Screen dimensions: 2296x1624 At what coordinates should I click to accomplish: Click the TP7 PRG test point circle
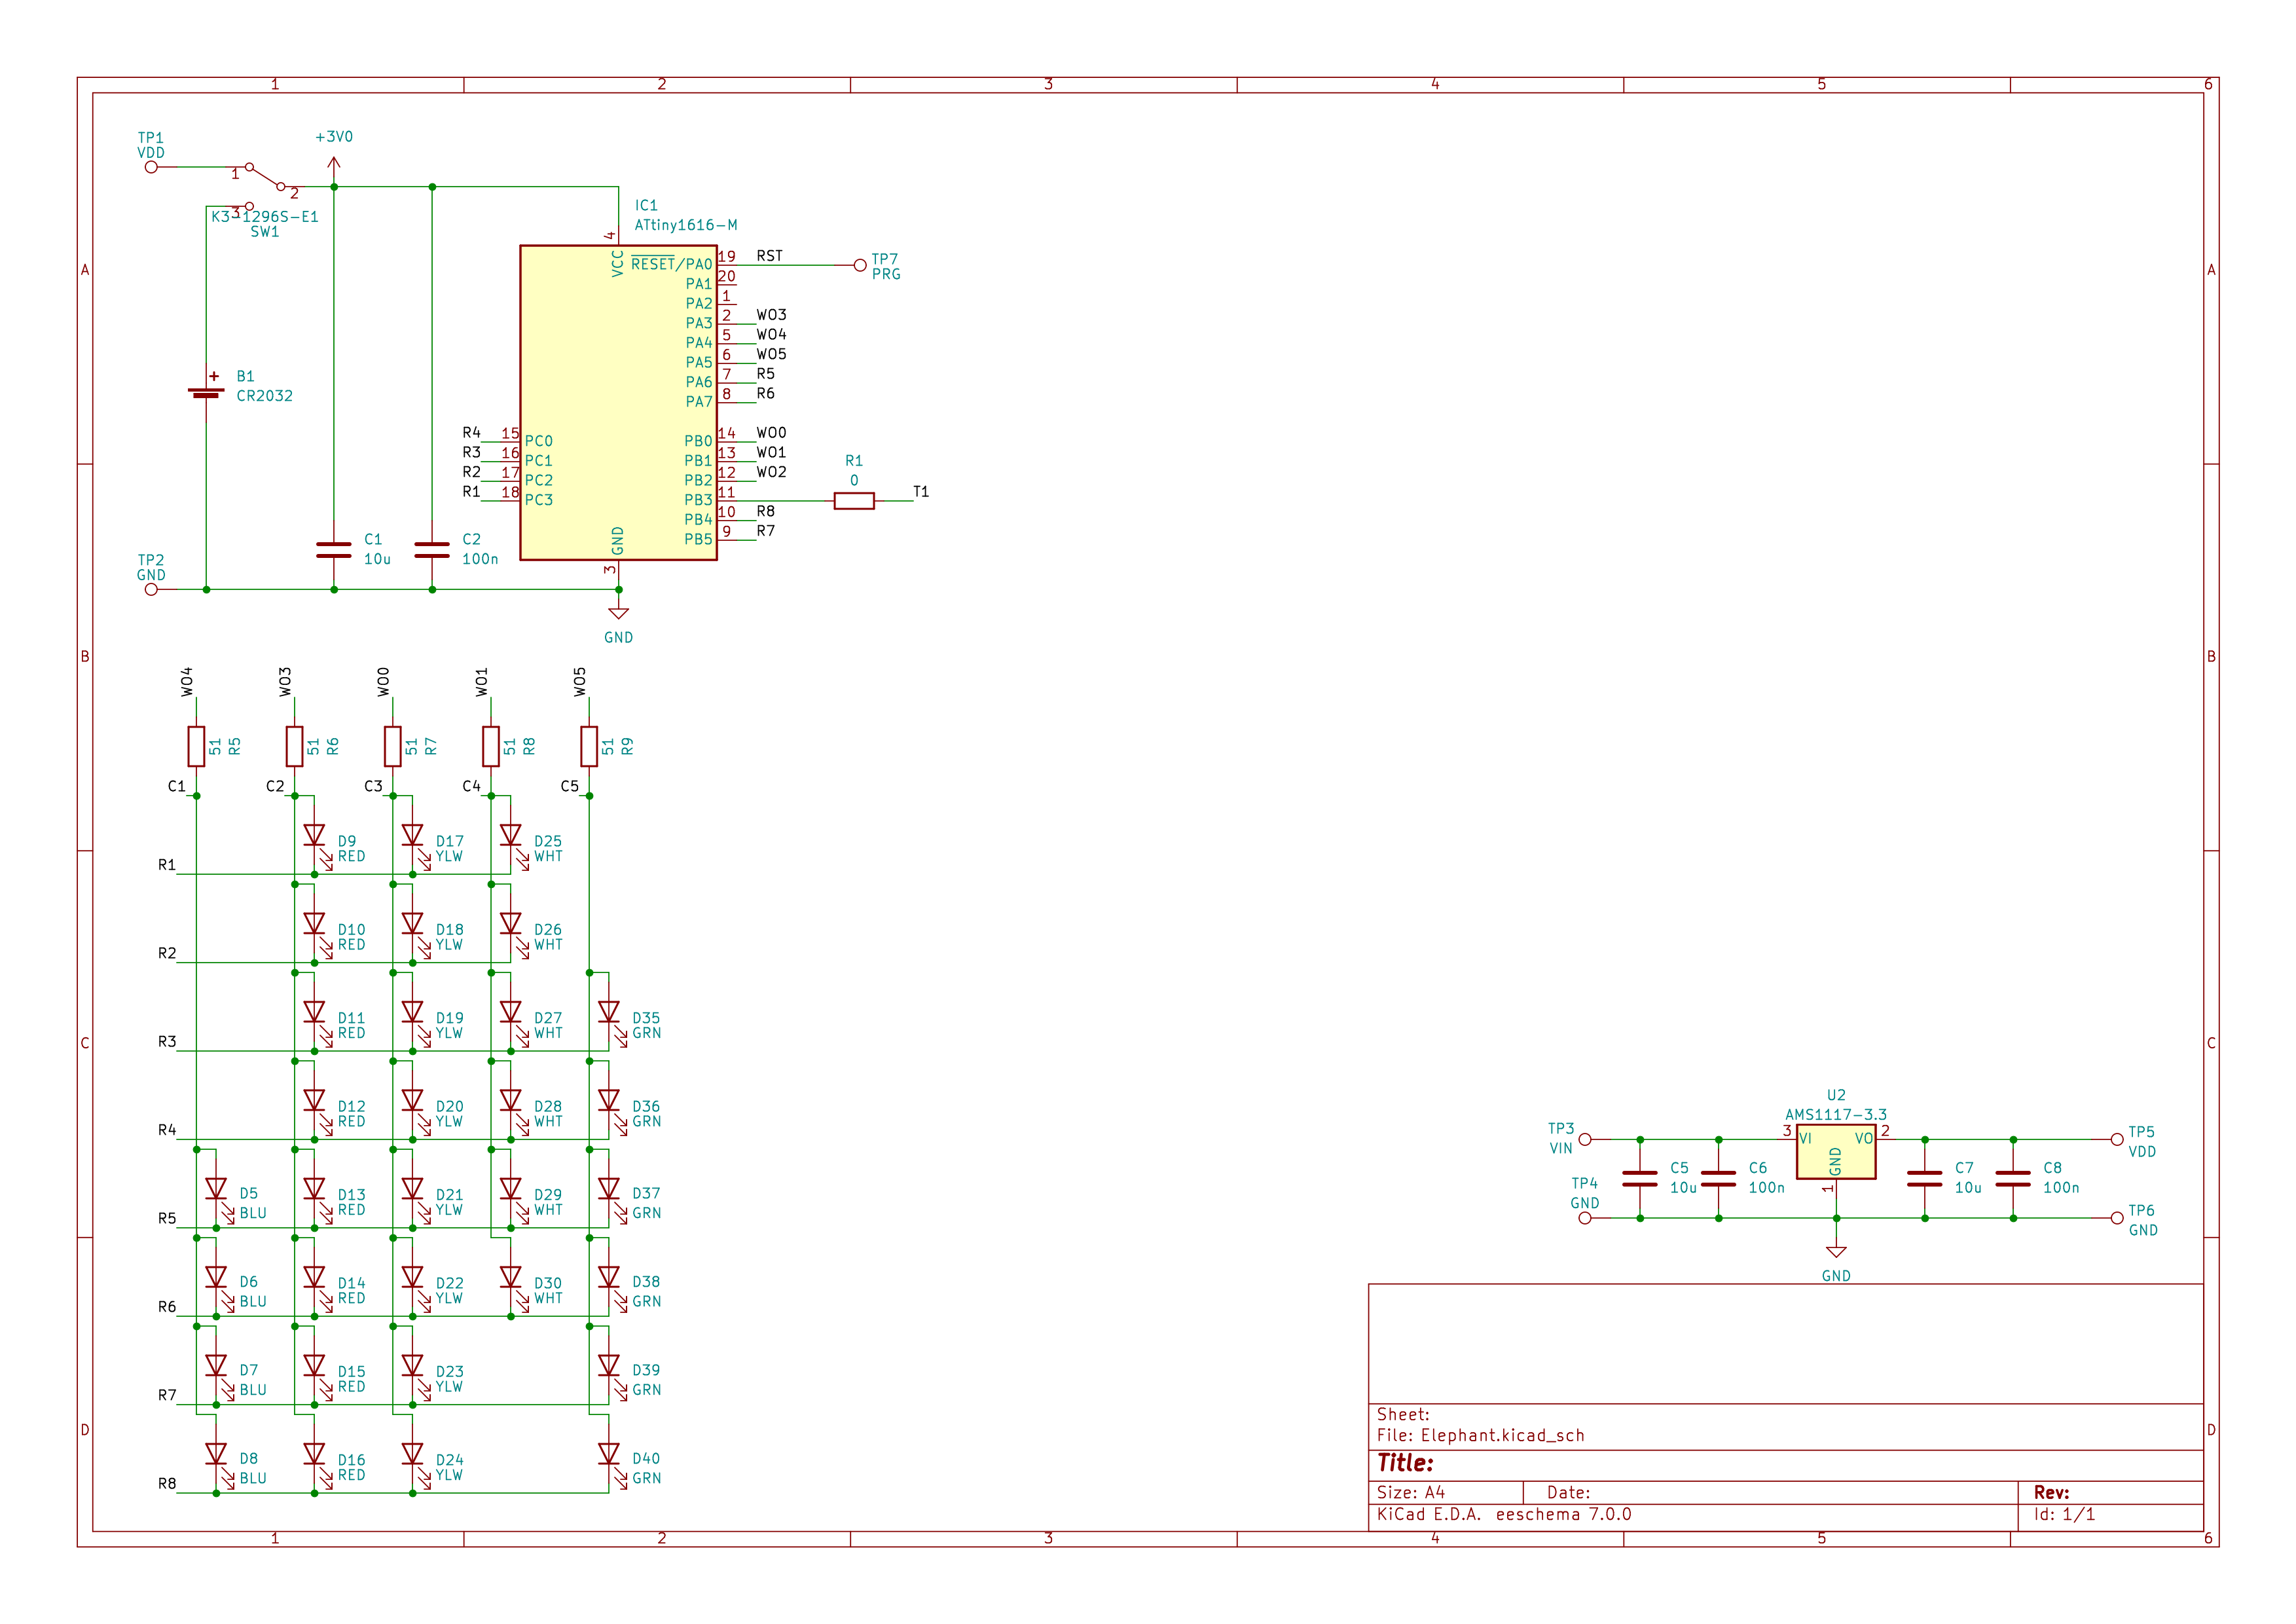860,265
